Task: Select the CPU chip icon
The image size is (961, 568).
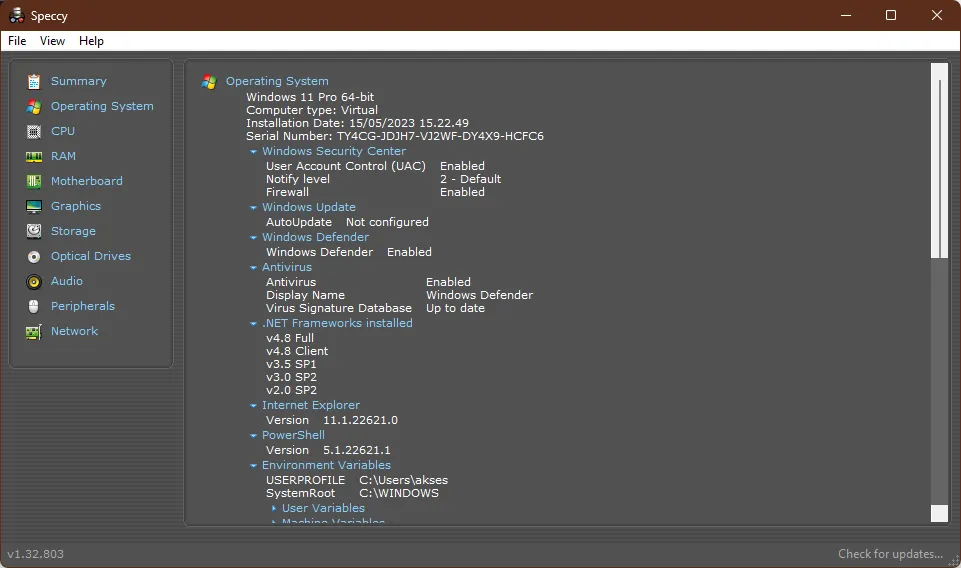Action: coord(34,131)
